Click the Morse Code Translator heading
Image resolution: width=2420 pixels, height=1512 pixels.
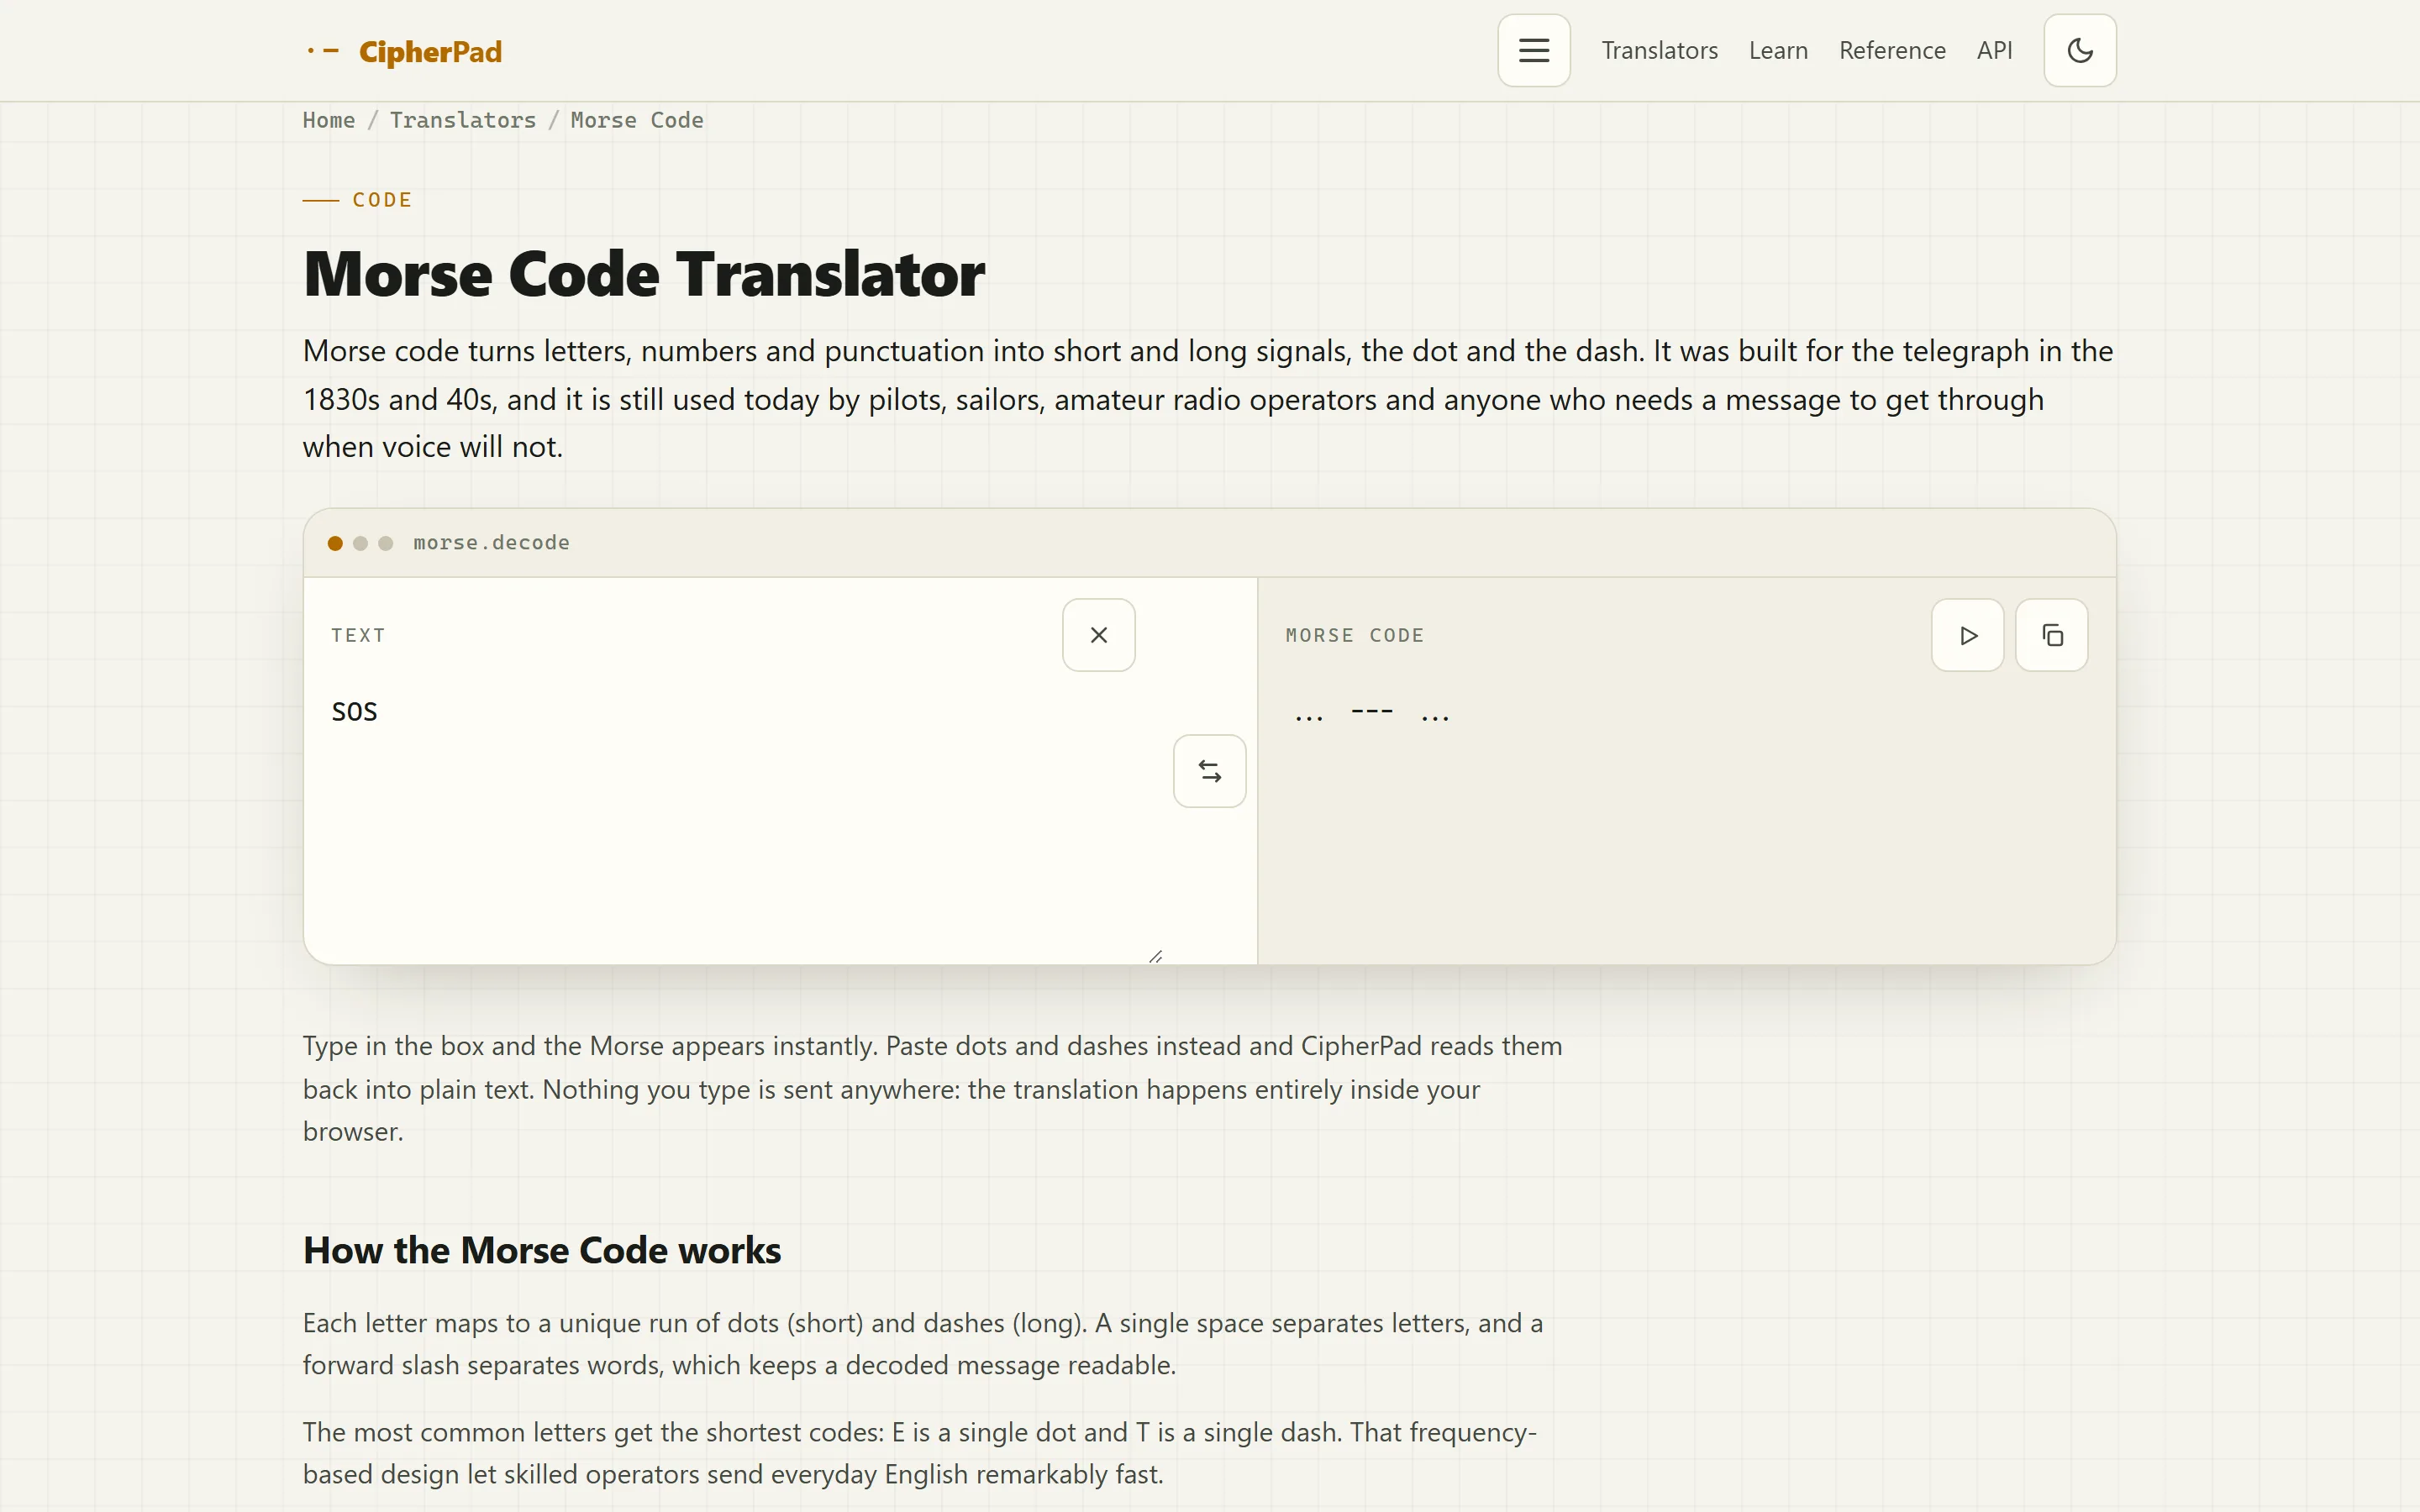tap(644, 274)
